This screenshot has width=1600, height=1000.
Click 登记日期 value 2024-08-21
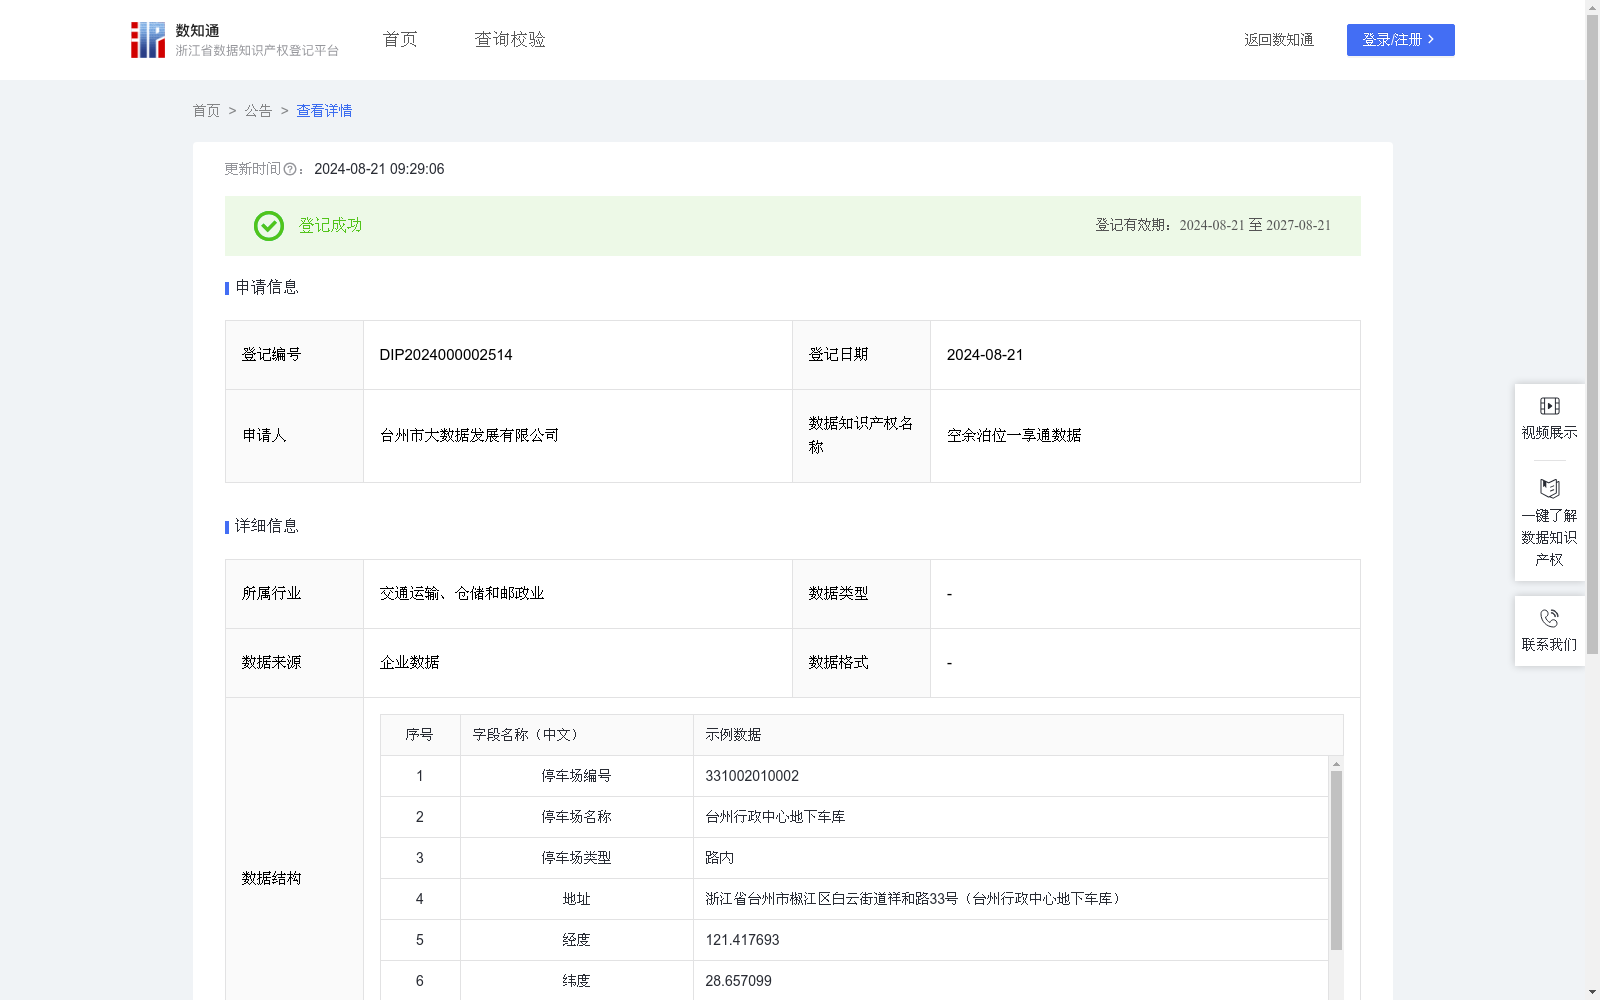pyautogui.click(x=985, y=355)
